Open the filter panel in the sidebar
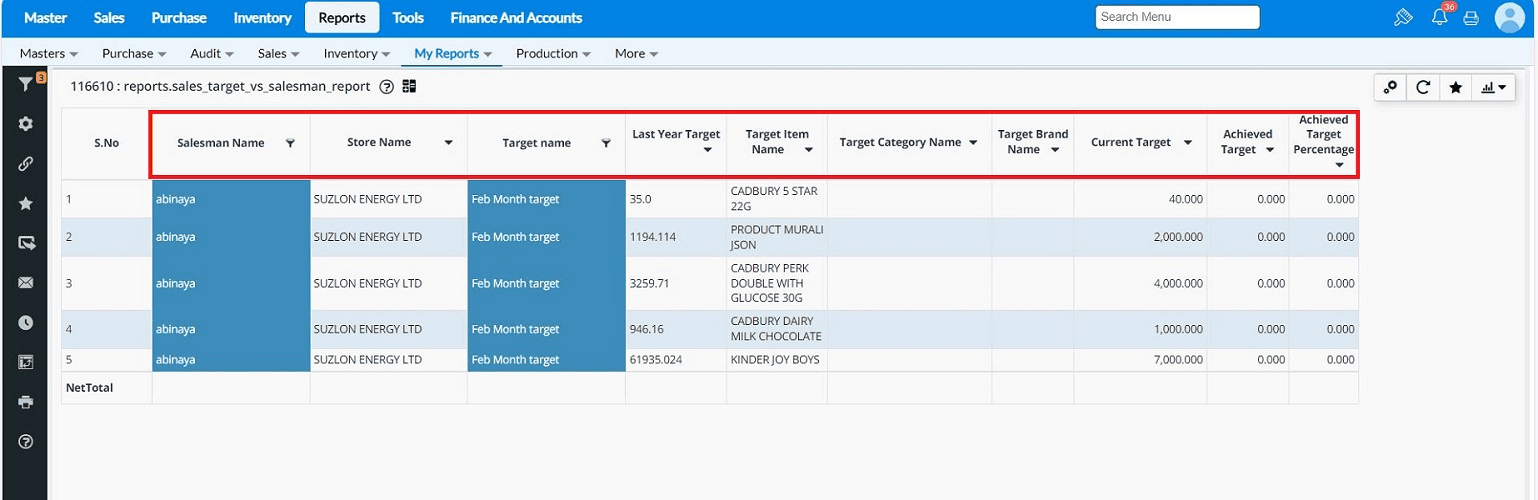This screenshot has width=1538, height=500. click(25, 86)
